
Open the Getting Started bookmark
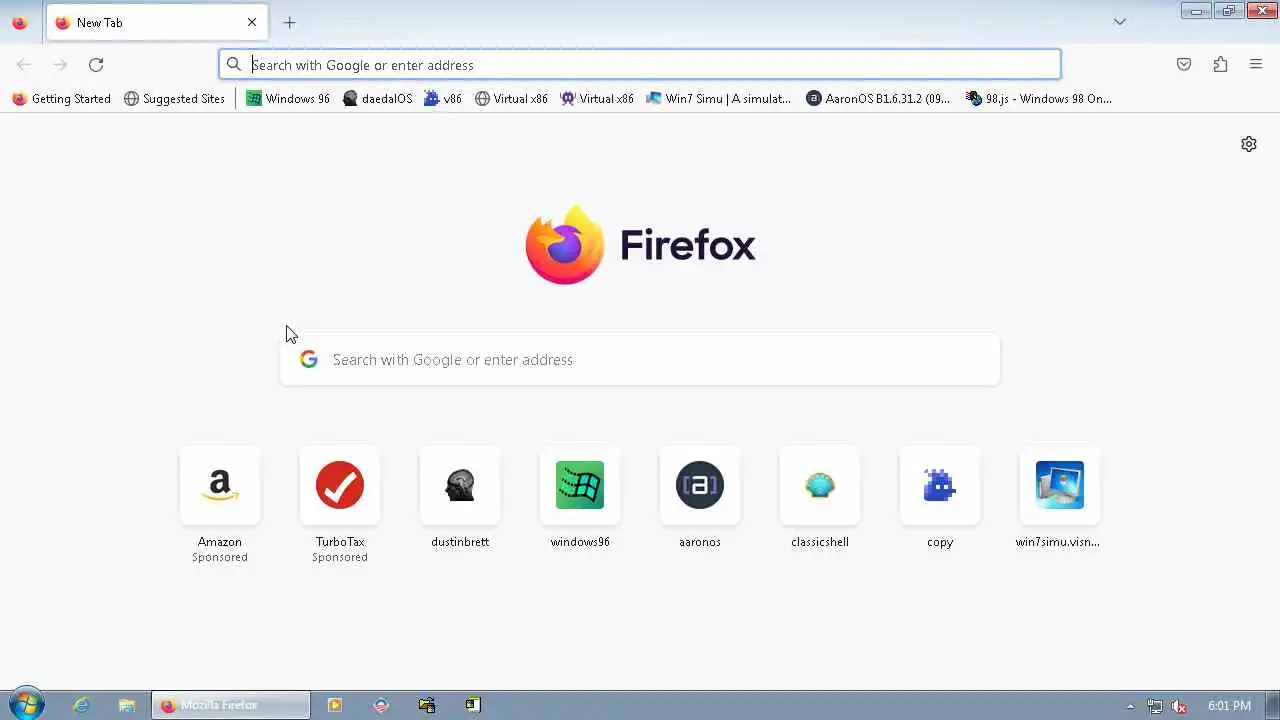pyautogui.click(x=61, y=99)
